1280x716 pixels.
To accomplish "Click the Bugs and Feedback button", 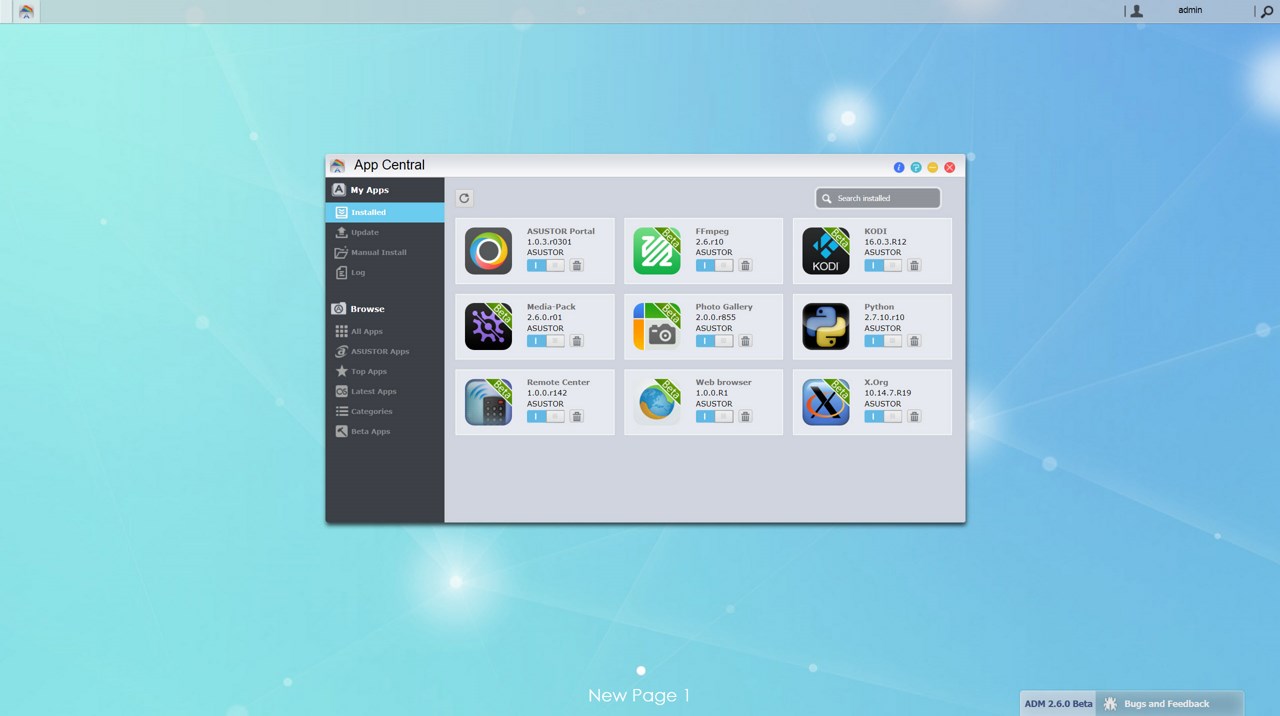I will [1169, 704].
